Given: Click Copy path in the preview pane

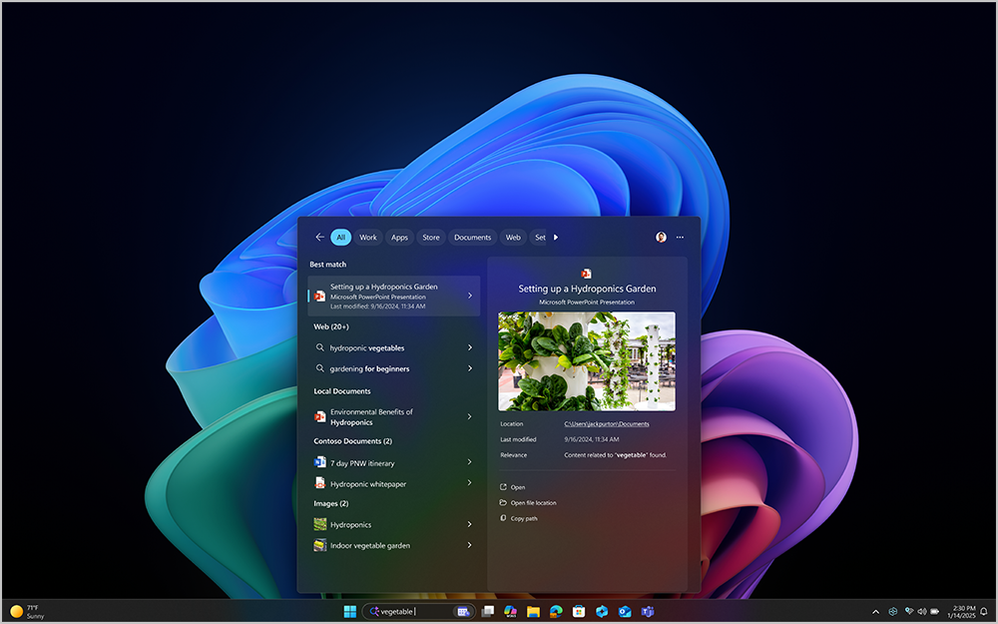Looking at the screenshot, I should pos(519,518).
